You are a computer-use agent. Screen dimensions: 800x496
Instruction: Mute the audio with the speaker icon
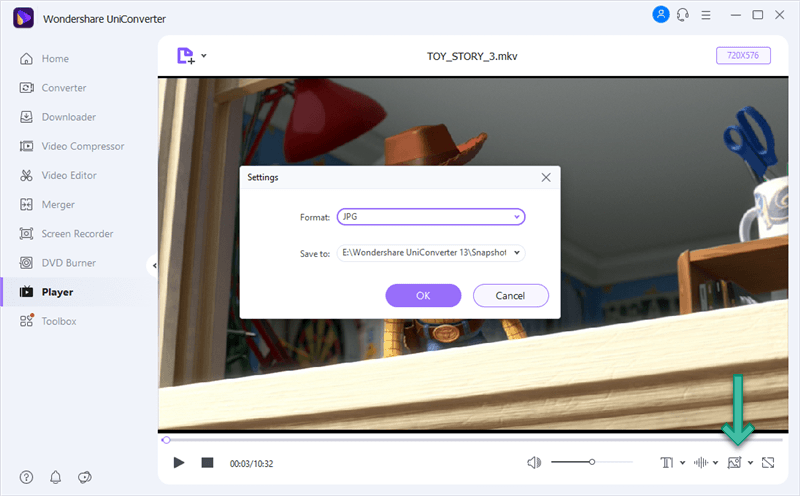coord(534,463)
